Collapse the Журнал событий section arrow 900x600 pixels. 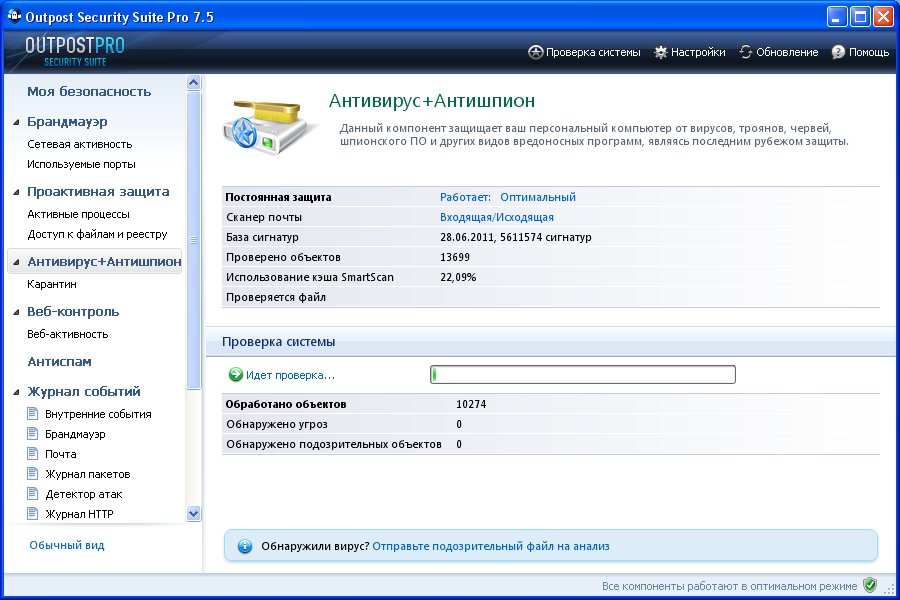(x=16, y=392)
